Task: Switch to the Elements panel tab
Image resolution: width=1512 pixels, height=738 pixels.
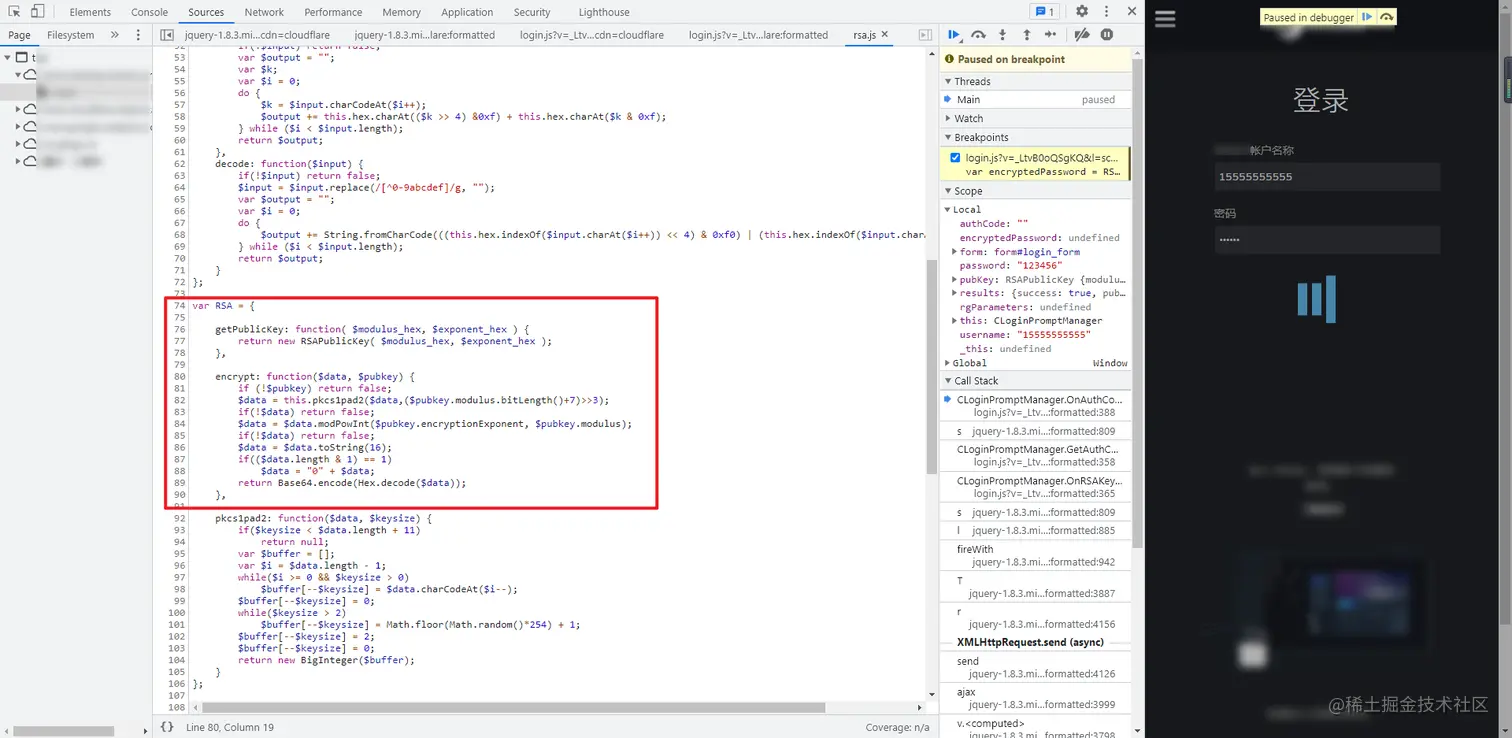Action: point(90,12)
